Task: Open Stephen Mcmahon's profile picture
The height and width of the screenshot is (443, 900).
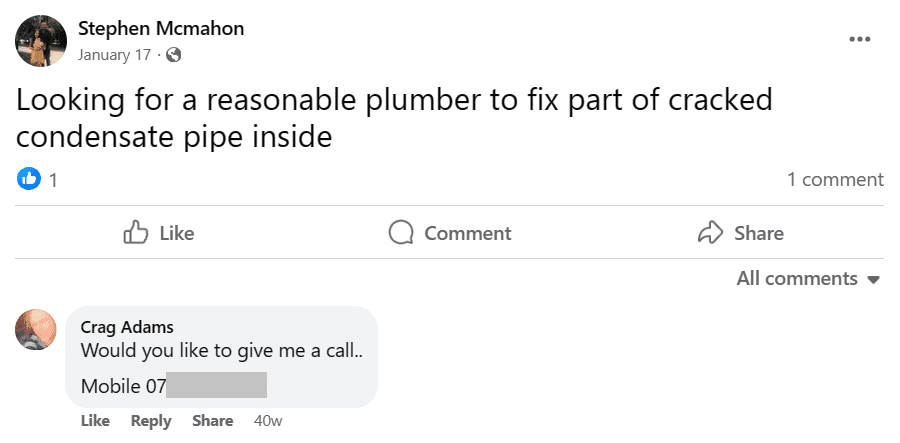Action: pyautogui.click(x=41, y=41)
